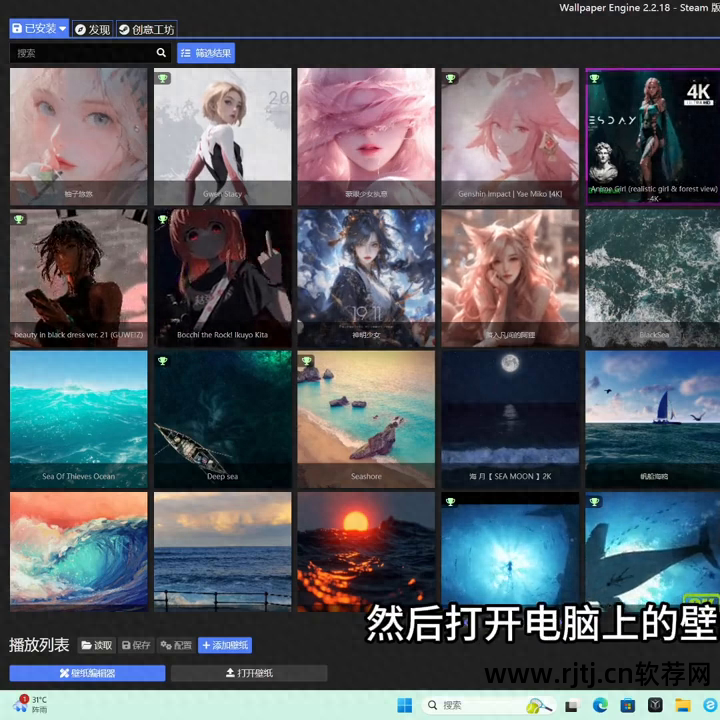Open Microsoft Store from taskbar
720x720 pixels.
[628, 705]
